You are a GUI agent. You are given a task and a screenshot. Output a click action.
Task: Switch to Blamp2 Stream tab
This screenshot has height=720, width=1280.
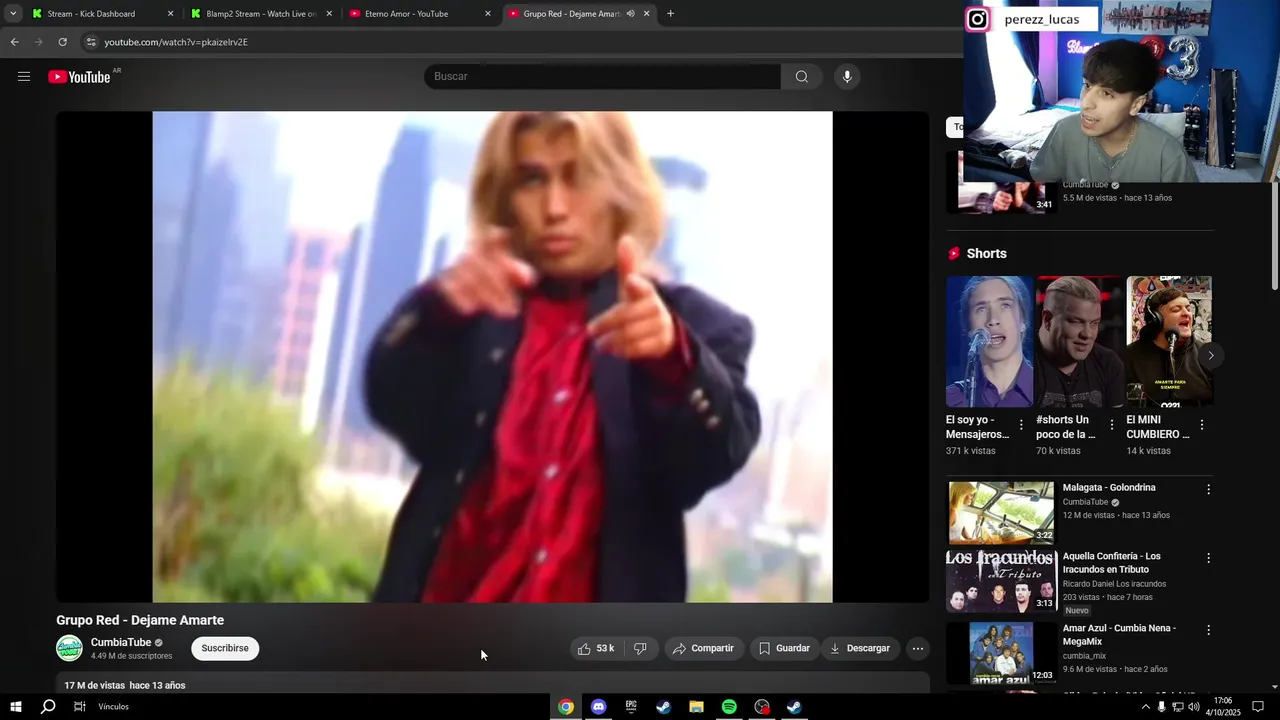coord(261,14)
